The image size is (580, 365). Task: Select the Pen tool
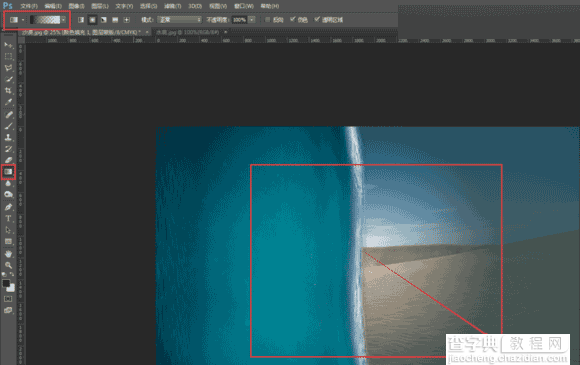(x=8, y=207)
